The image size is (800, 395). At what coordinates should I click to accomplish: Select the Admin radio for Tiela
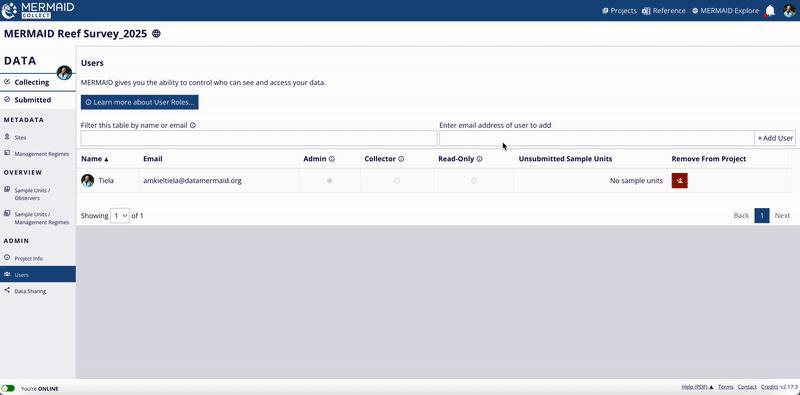pyautogui.click(x=330, y=181)
